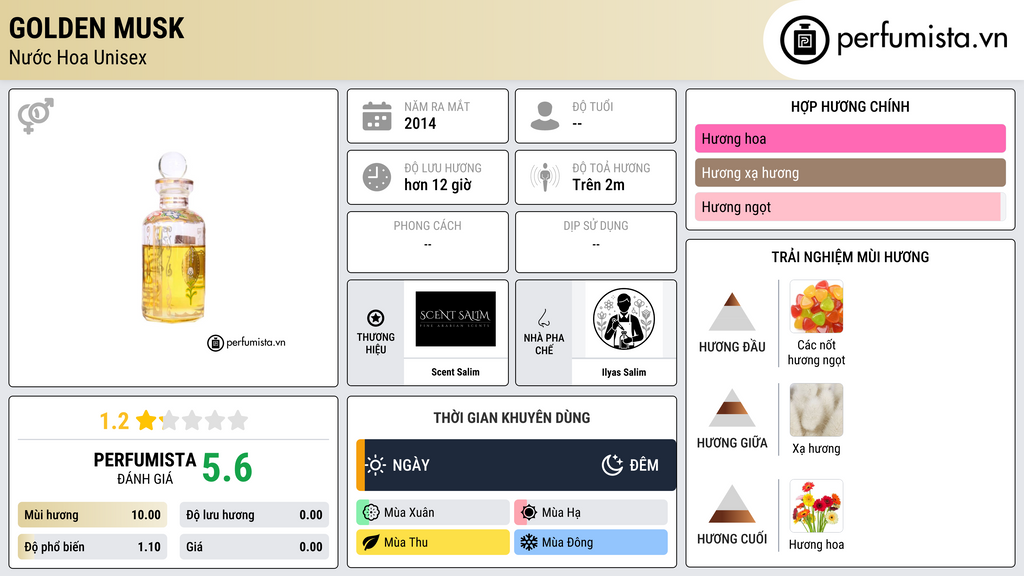Screen dimensions: 1024x576
Task: Click the Trải nghiệm mùi hương heading
Action: click(x=850, y=257)
